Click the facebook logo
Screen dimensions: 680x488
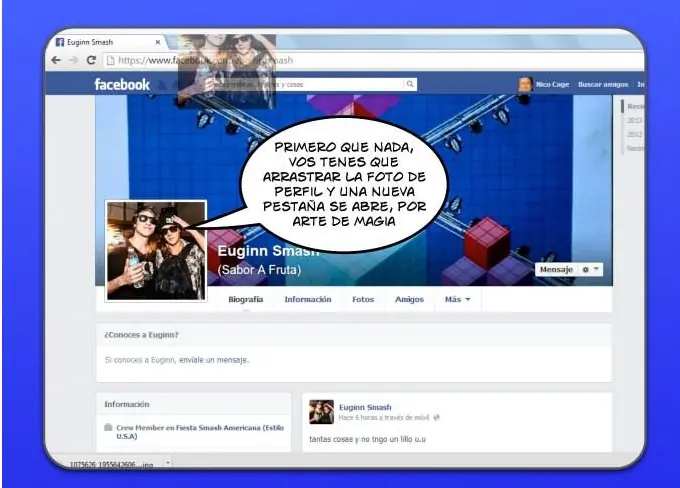pos(122,84)
